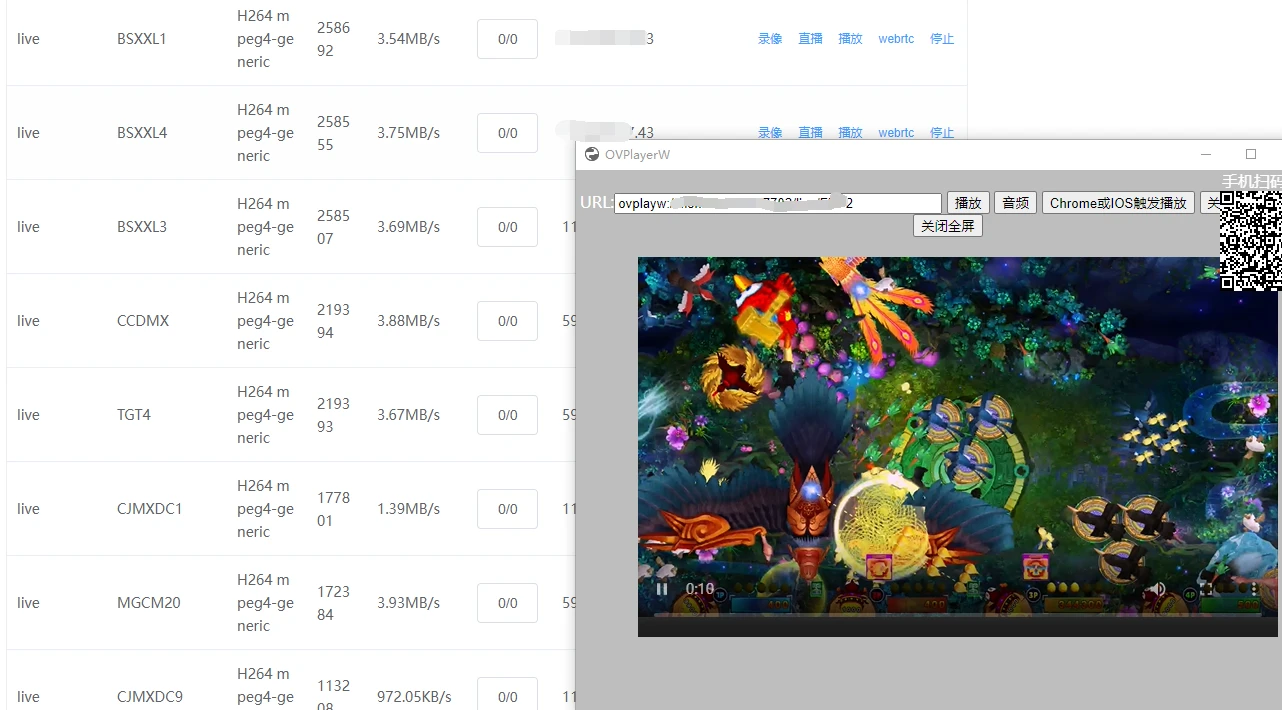Click the video progress bar

957,615
